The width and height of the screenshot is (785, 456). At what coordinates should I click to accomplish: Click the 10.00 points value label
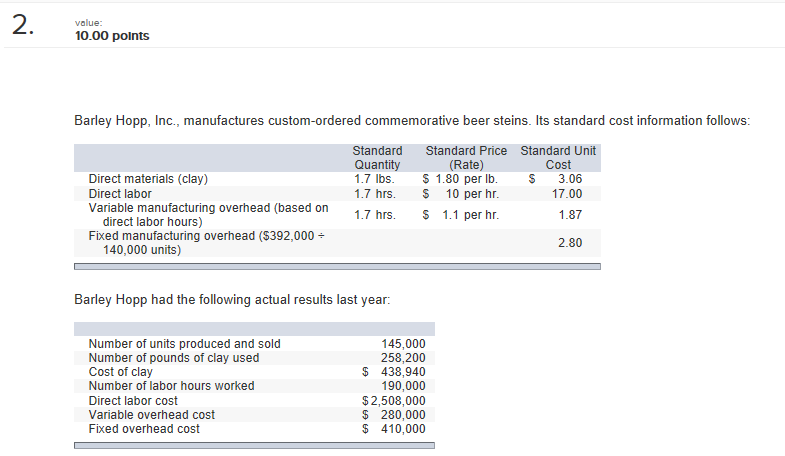[x=112, y=36]
